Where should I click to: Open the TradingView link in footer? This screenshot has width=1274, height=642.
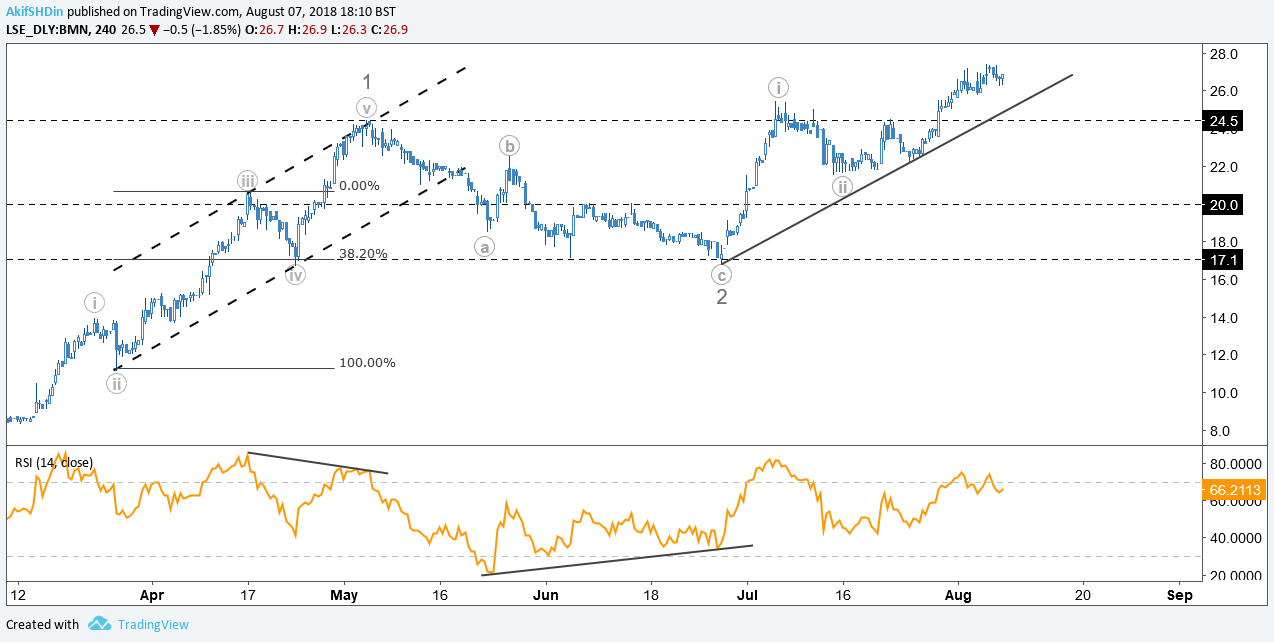pos(153,624)
